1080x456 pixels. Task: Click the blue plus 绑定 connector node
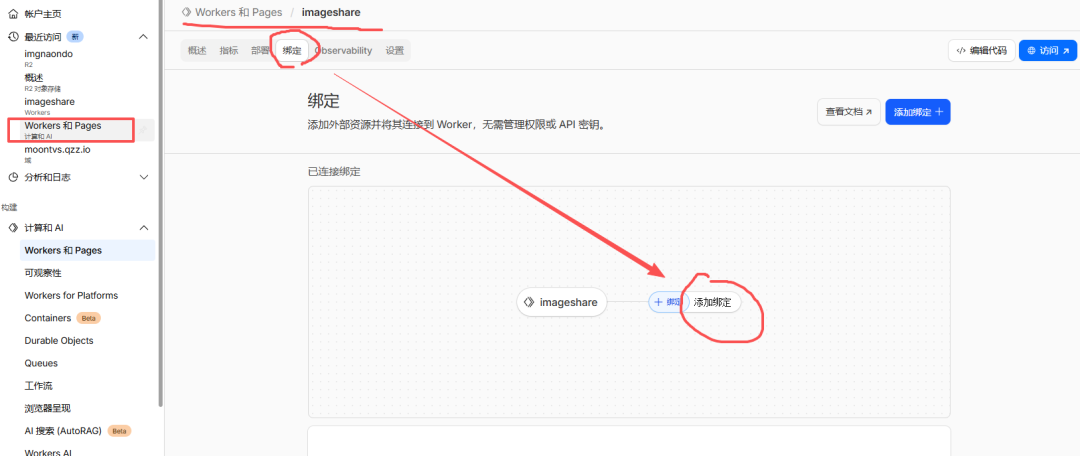coord(666,302)
